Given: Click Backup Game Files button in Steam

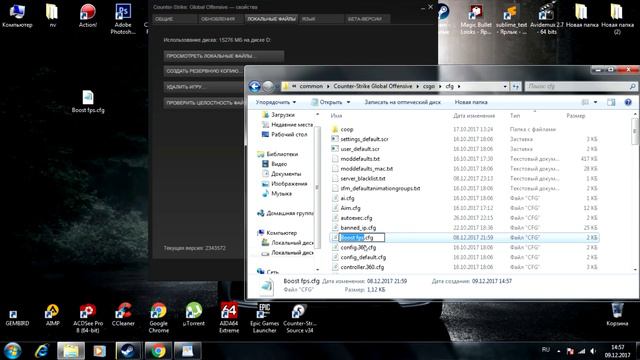Looking at the screenshot, I should point(204,71).
